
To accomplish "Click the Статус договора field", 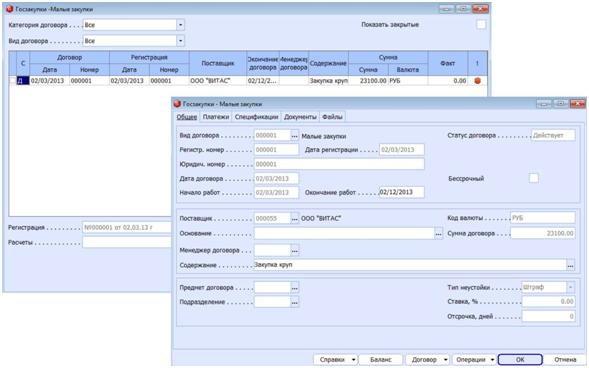I will pos(553,135).
